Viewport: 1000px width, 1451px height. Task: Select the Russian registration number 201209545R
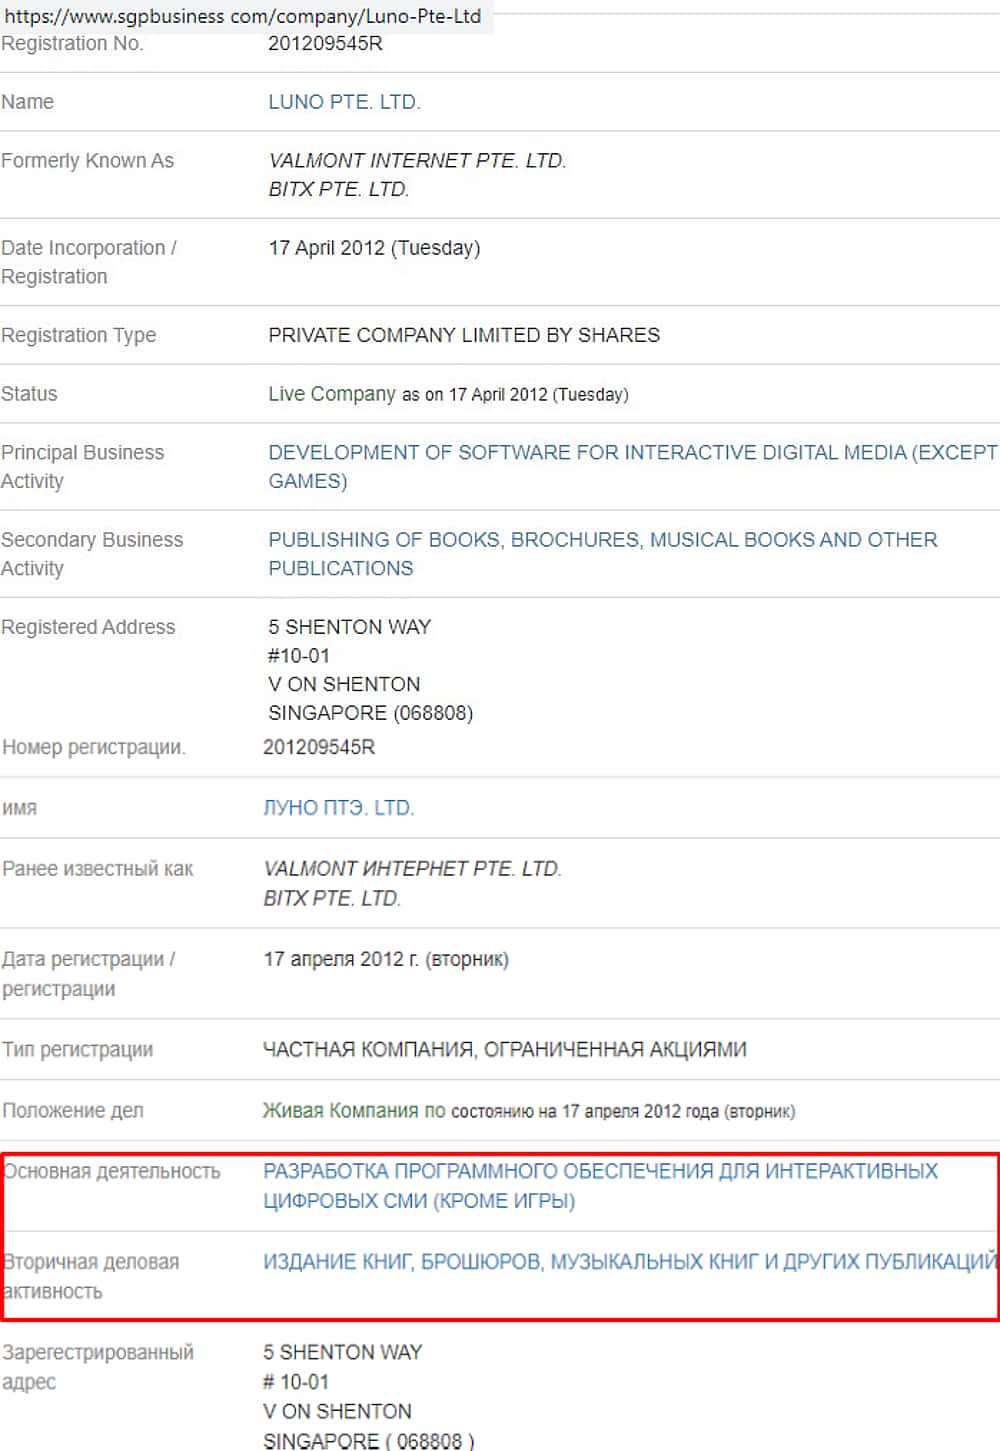[x=319, y=747]
